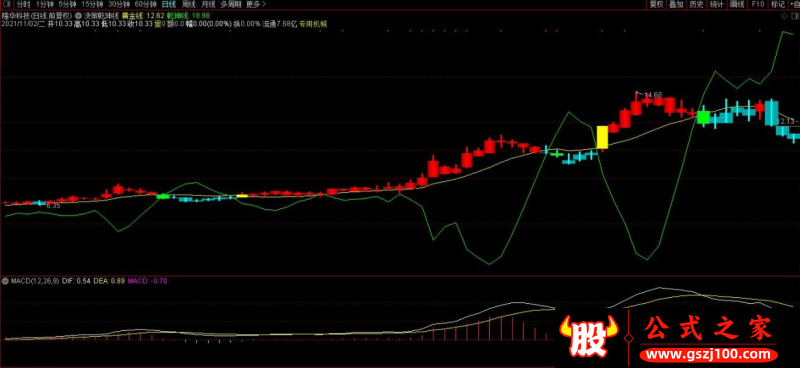Click the large yellow candlestick
The image size is (800, 368).
603,137
